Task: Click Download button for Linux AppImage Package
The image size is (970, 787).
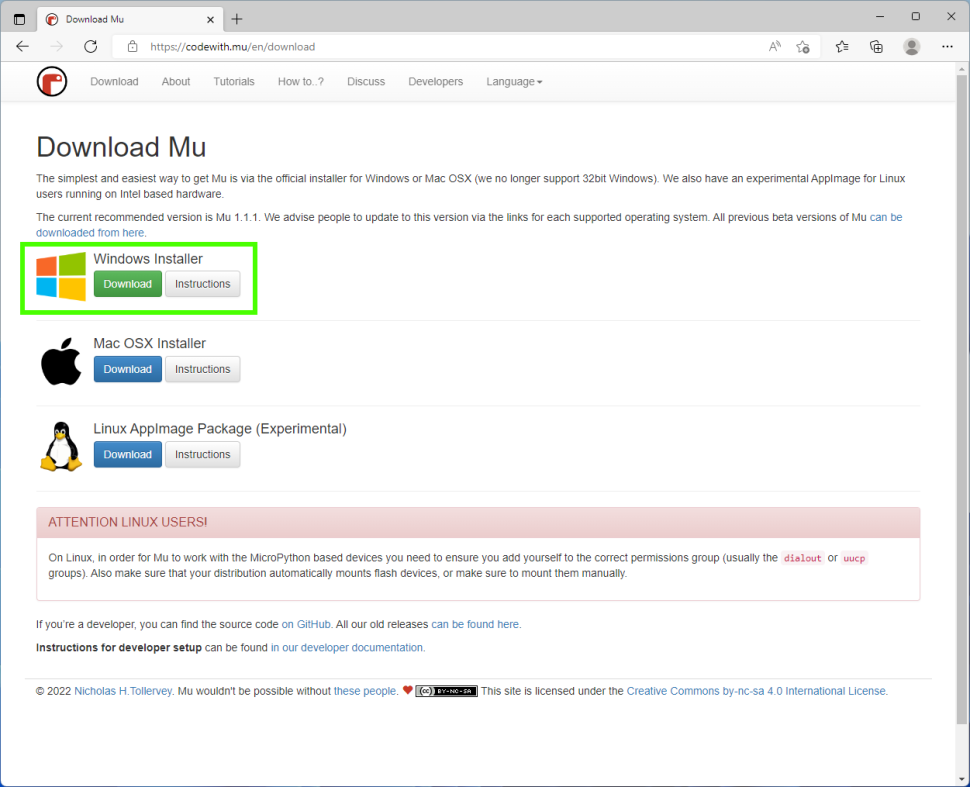Action: click(x=127, y=455)
